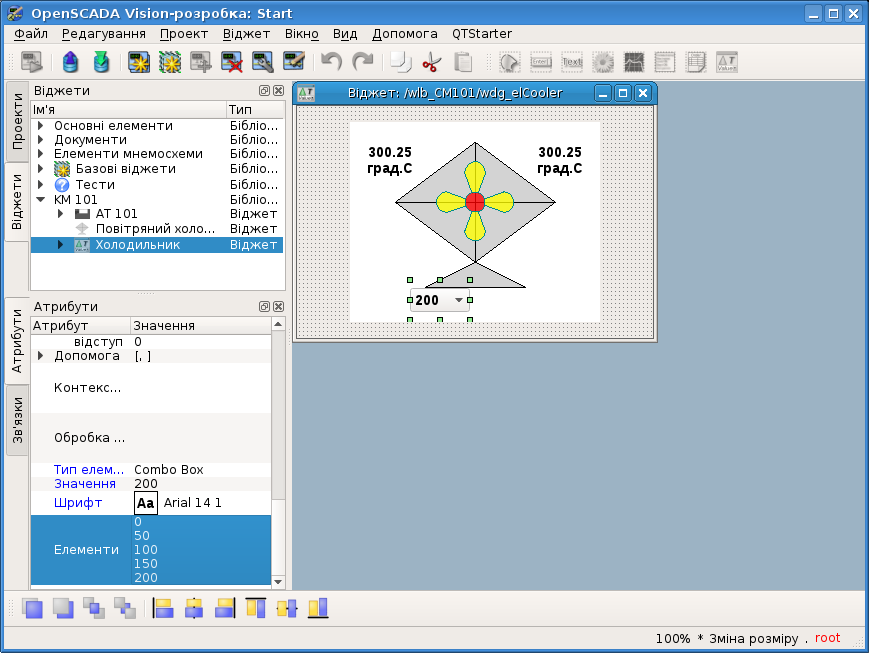Select the AT 101 widget item

point(116,214)
